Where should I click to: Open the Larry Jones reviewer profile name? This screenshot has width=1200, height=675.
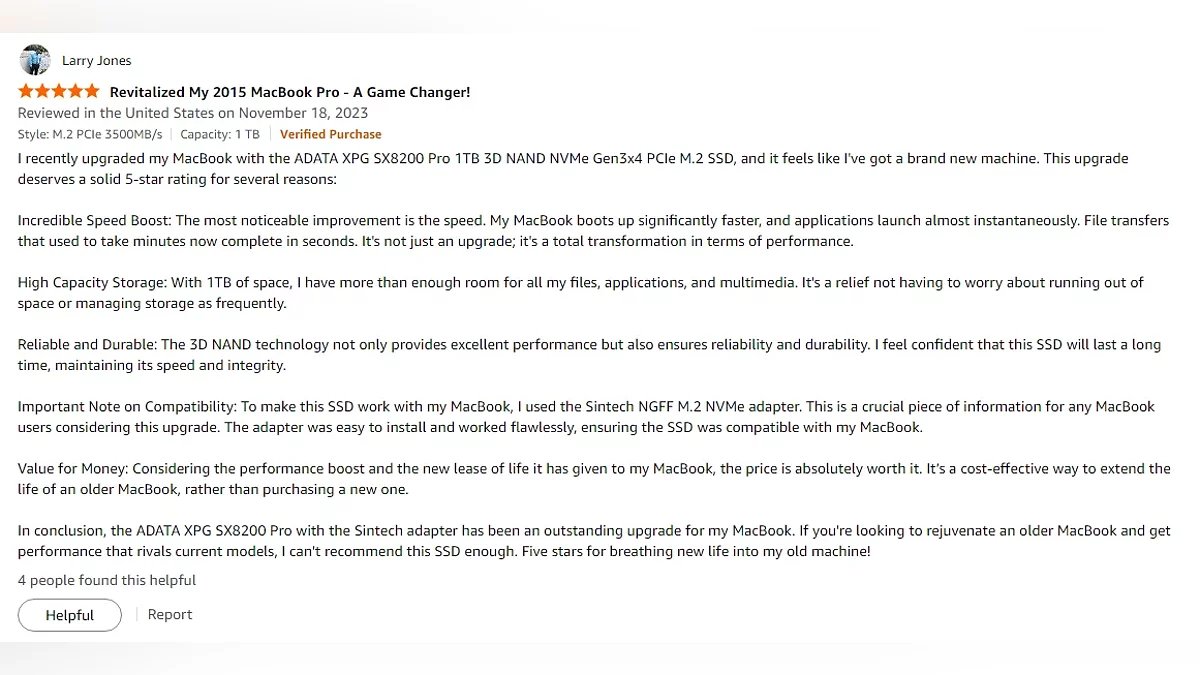pyautogui.click(x=96, y=61)
